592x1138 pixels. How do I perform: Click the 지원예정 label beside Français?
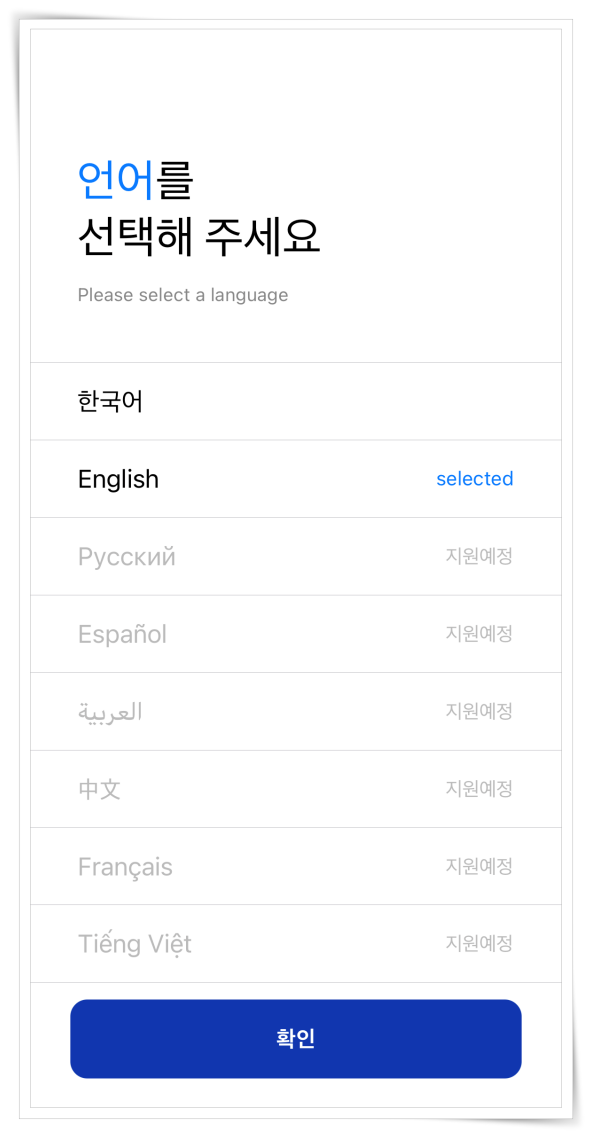[x=479, y=866]
